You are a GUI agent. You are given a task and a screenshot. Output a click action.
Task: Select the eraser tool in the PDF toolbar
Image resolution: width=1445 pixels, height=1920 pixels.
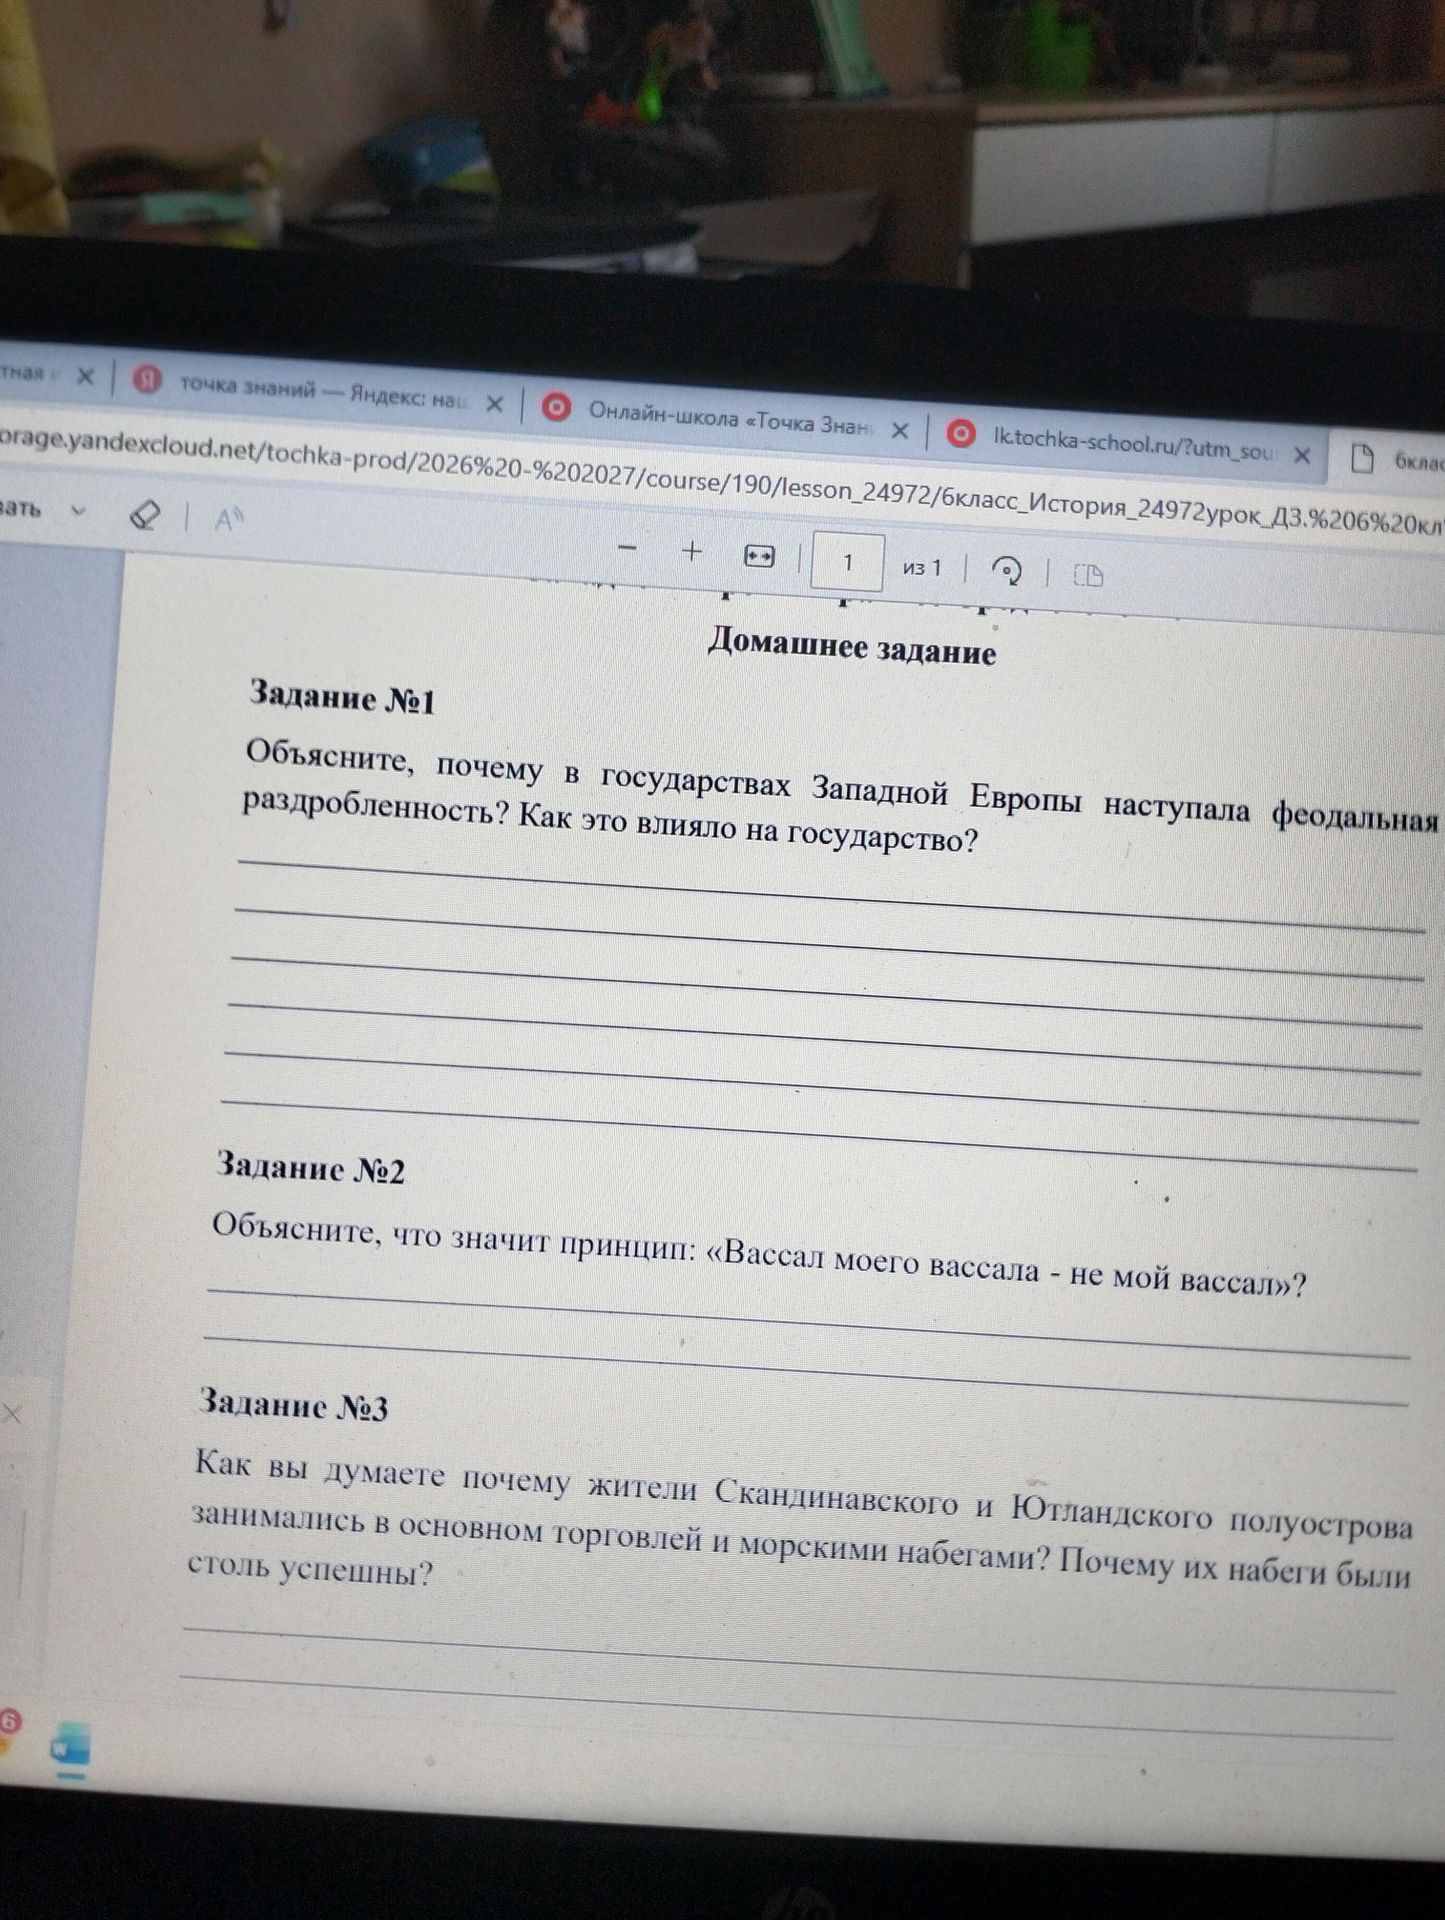click(x=145, y=516)
